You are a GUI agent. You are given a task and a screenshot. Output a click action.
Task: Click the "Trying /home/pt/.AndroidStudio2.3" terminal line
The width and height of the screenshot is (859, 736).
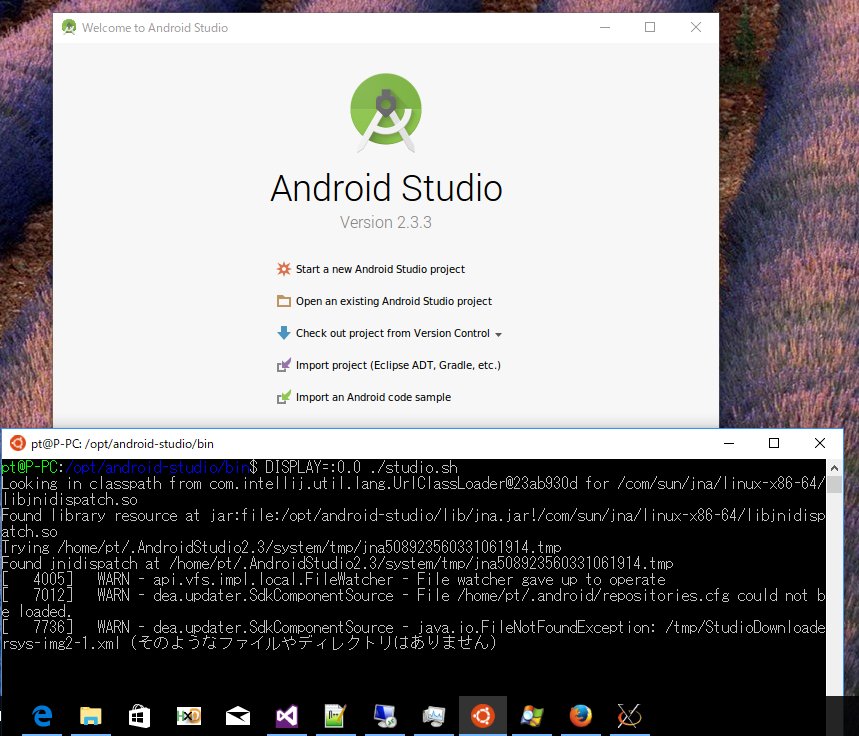tap(282, 547)
